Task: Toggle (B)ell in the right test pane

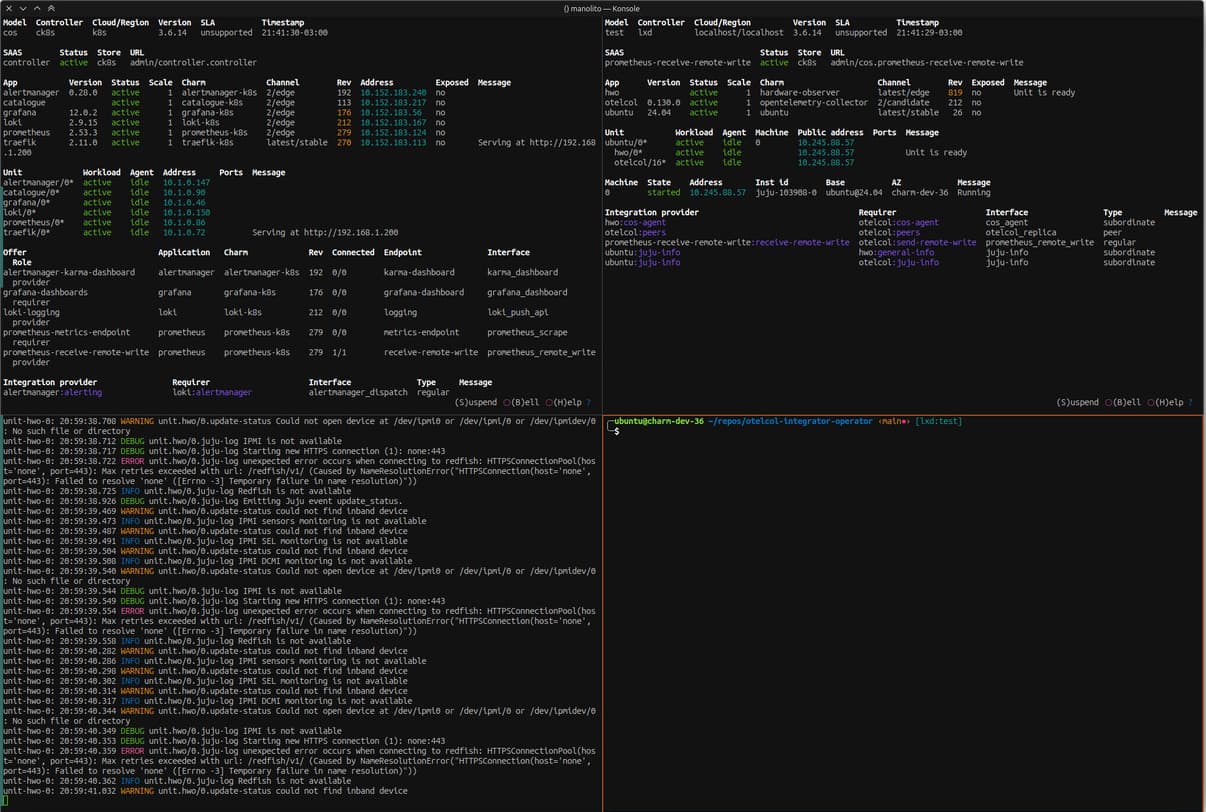Action: click(x=1126, y=402)
